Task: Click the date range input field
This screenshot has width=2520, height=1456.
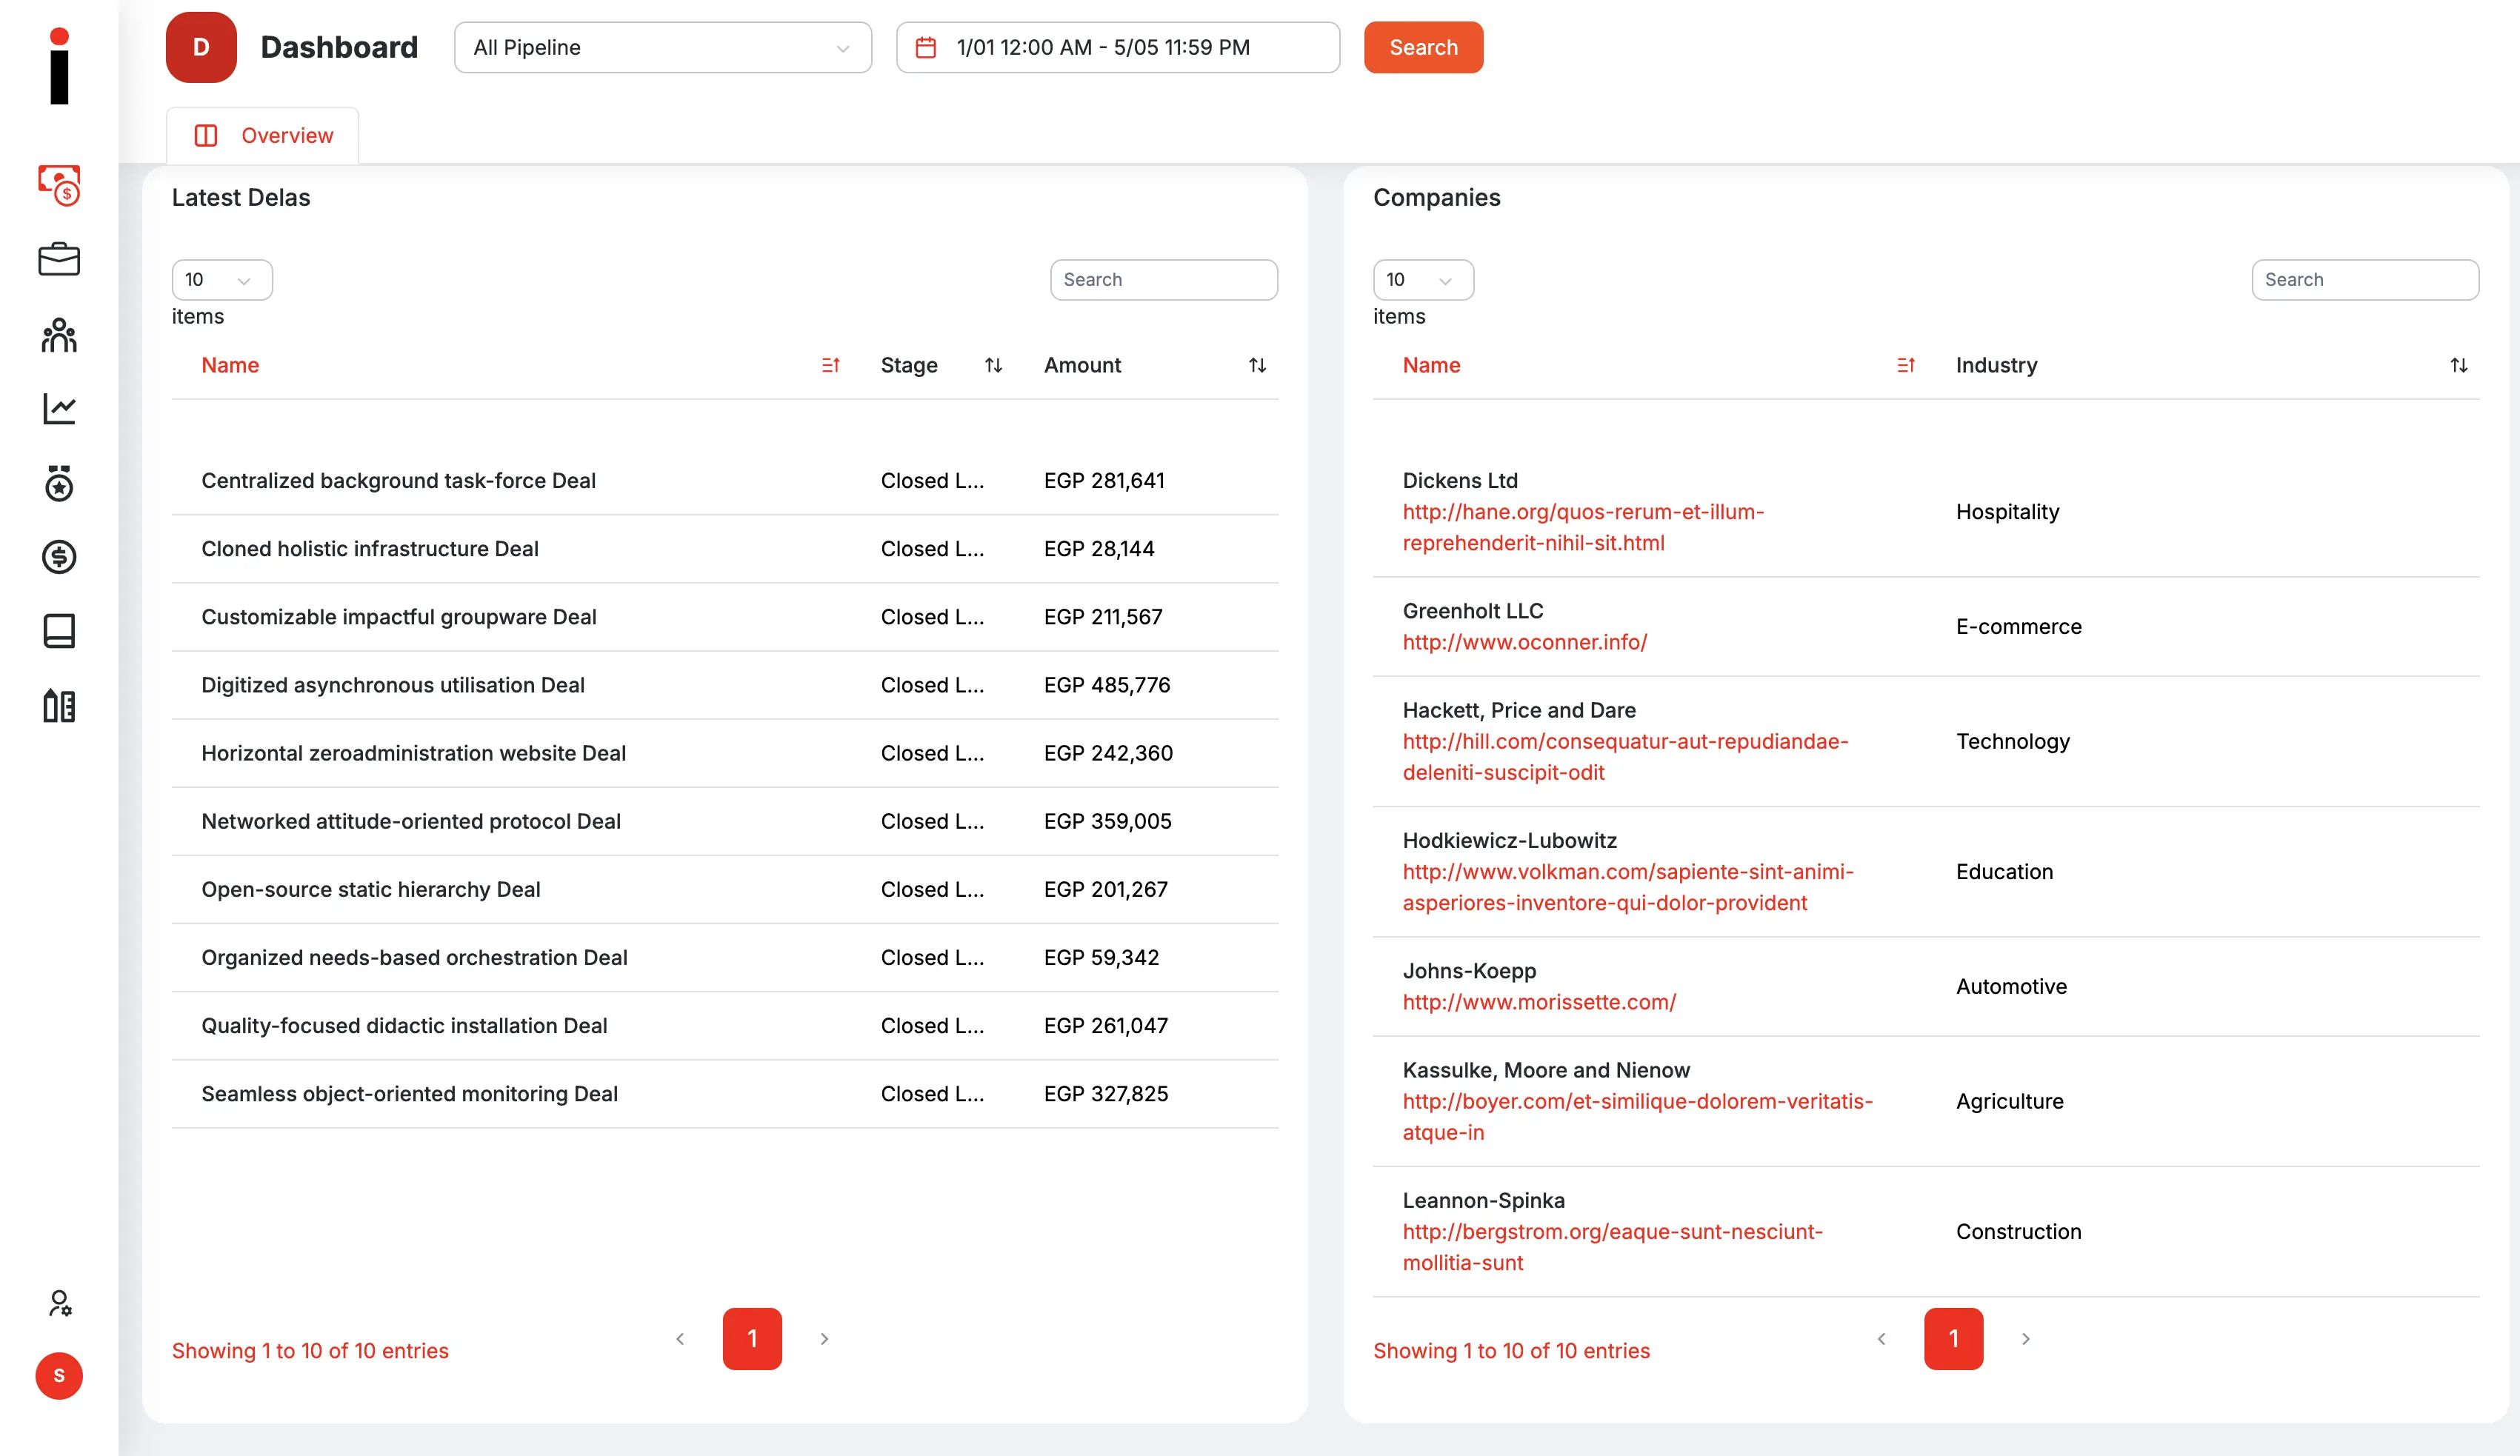Action: coord(1118,47)
